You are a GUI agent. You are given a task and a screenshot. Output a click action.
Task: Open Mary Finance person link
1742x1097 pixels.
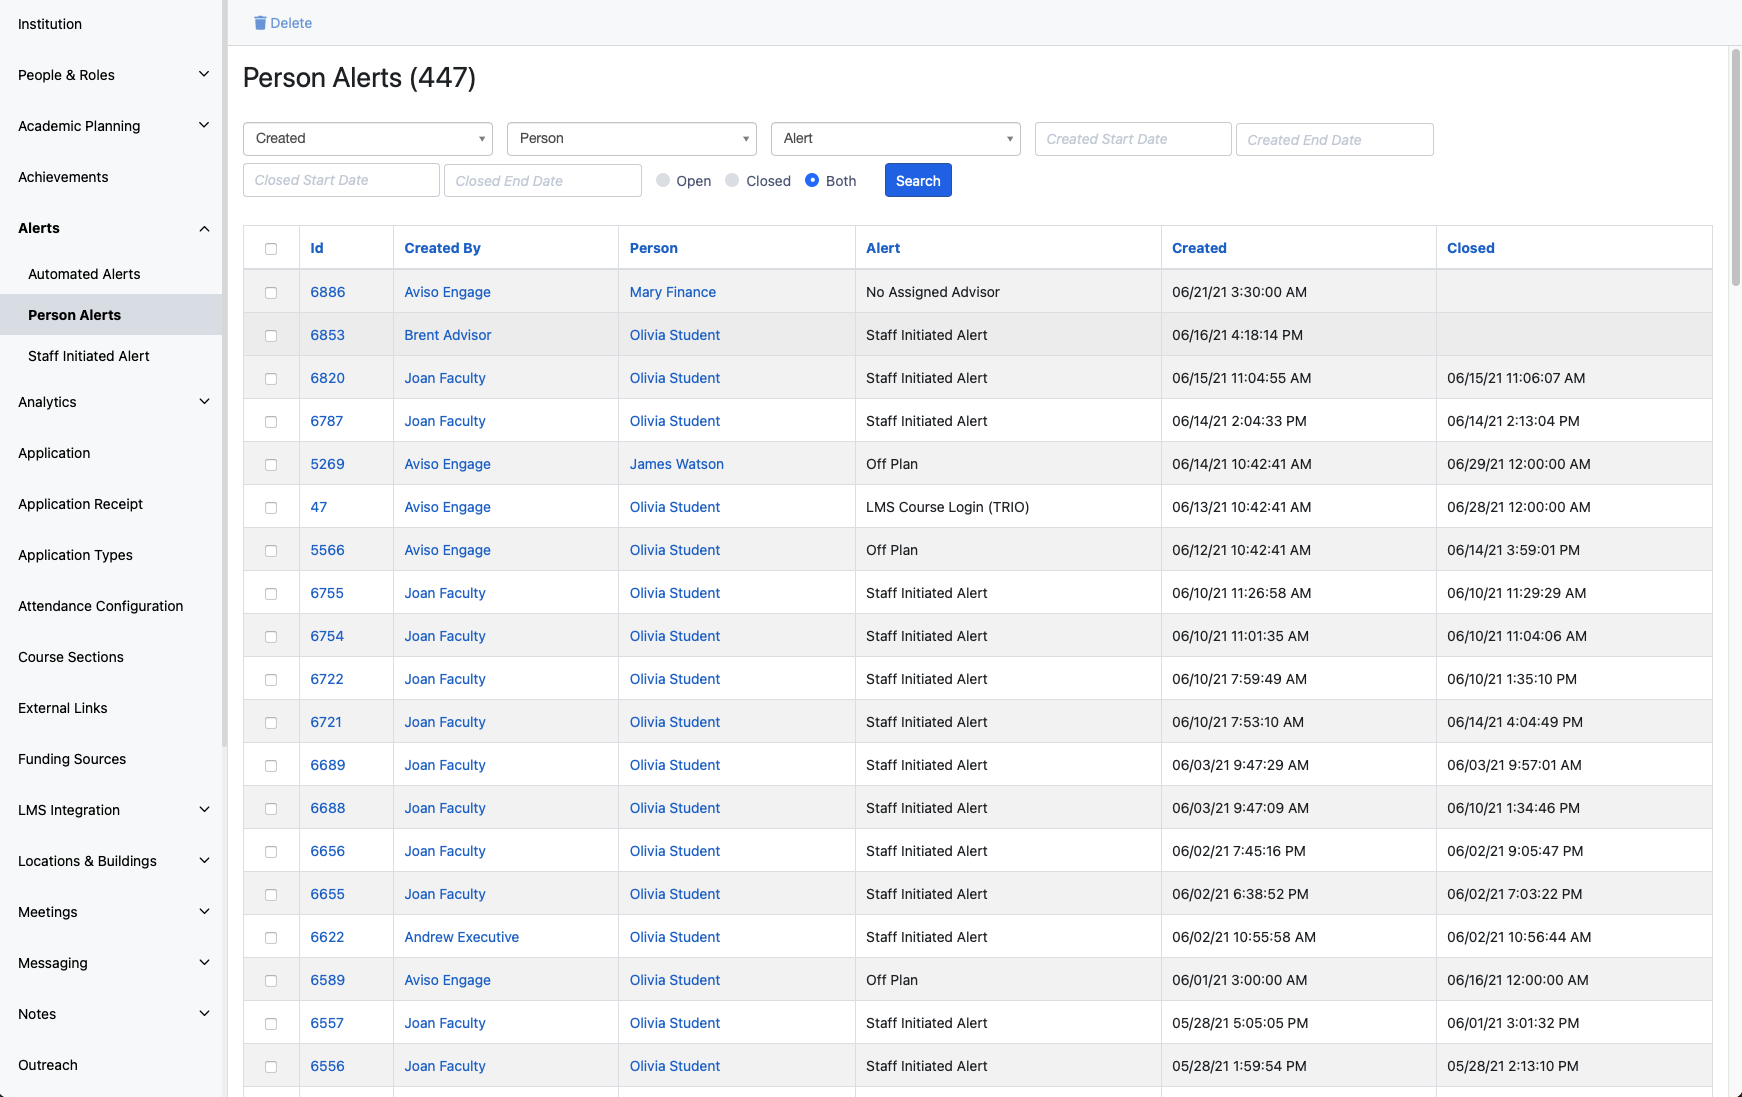(673, 292)
